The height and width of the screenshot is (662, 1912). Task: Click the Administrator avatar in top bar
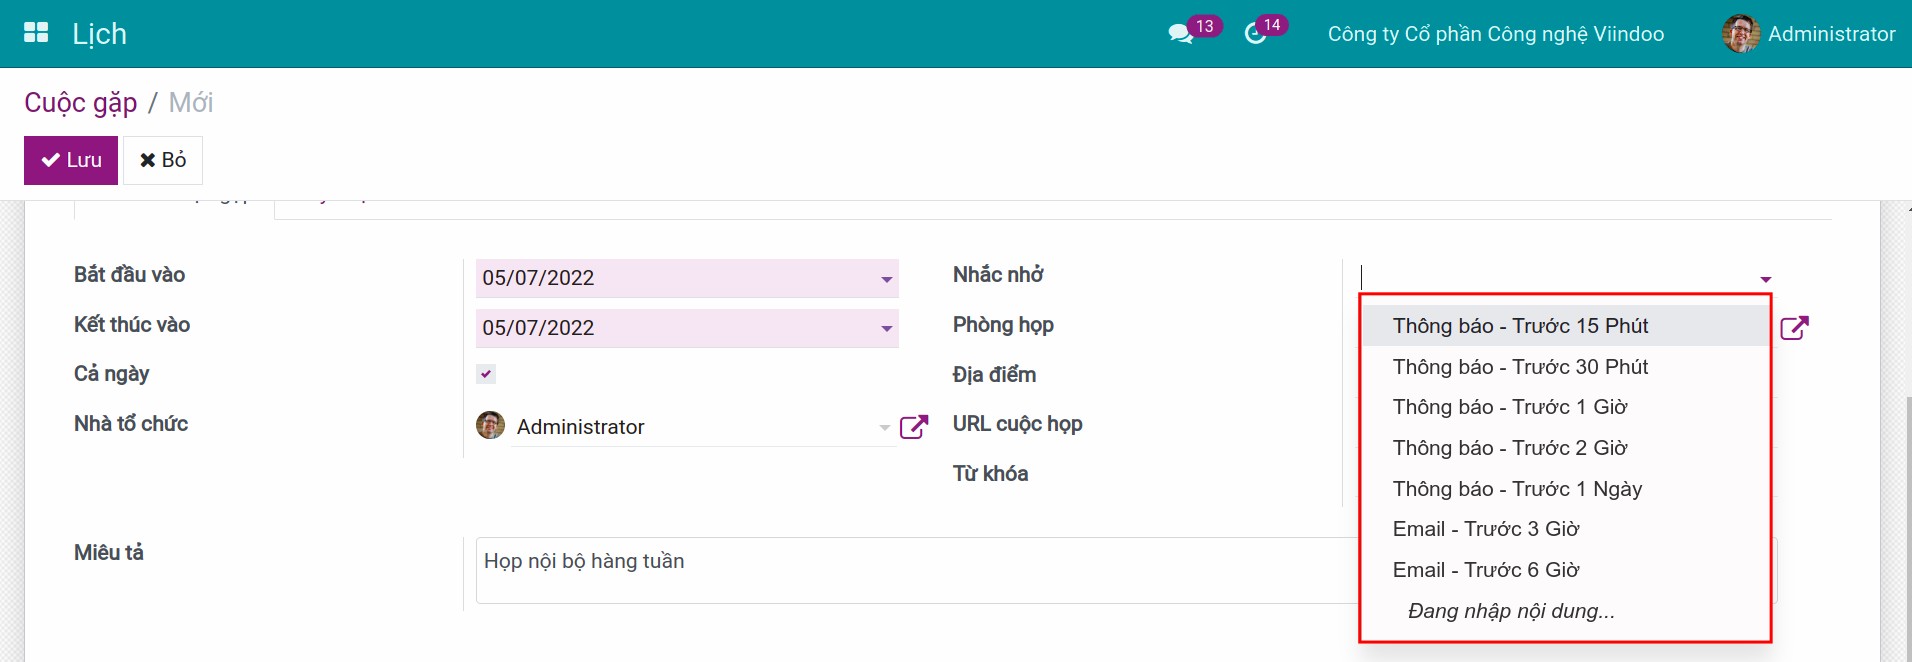(1741, 34)
